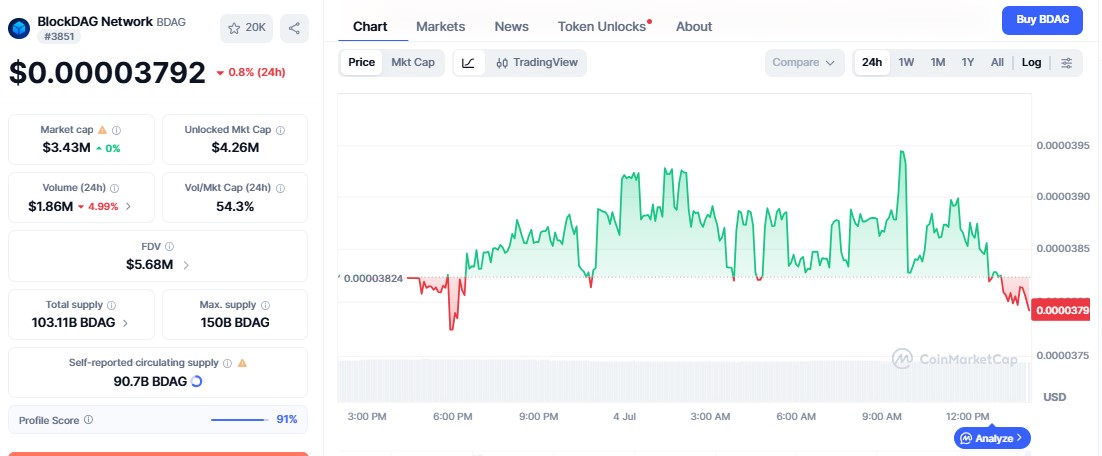Click the USD currency label
This screenshot has height=456, width=1102.
pyautogui.click(x=1055, y=397)
